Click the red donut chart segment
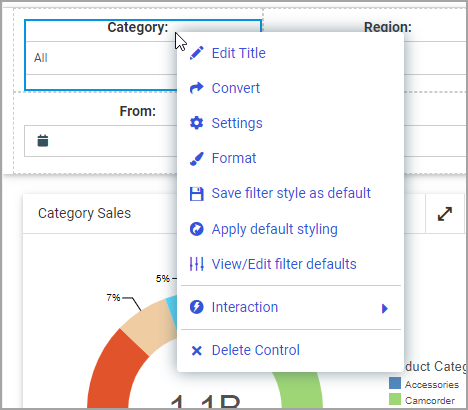The height and width of the screenshot is (410, 468). coord(113,370)
